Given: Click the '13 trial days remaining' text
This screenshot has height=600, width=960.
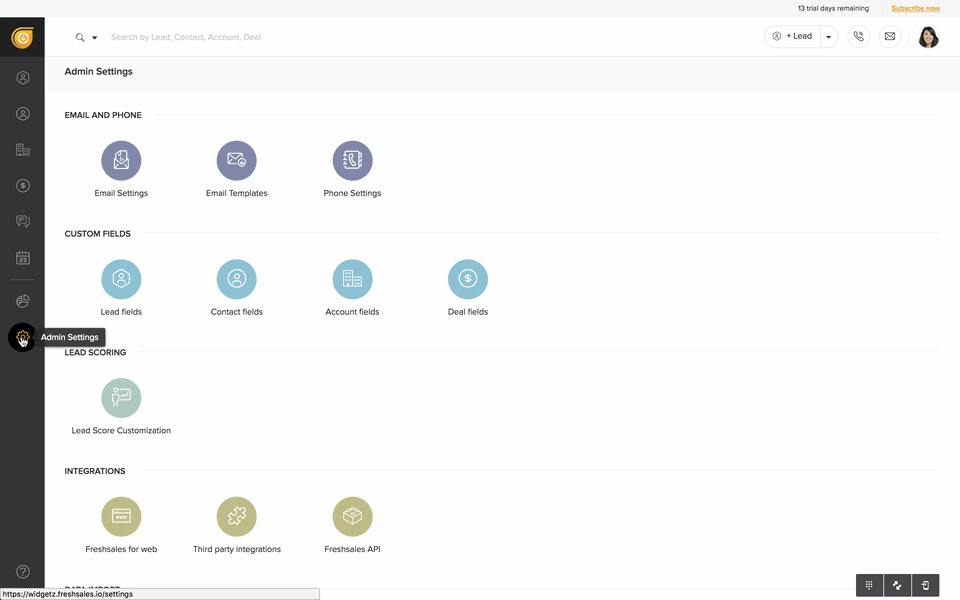Looking at the screenshot, I should pos(833,9).
